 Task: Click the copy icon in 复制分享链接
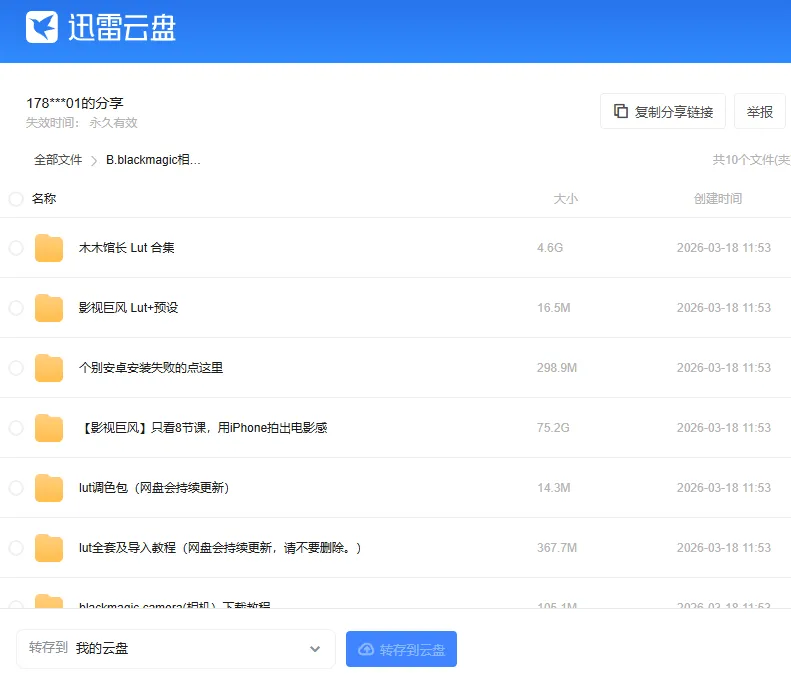pyautogui.click(x=620, y=111)
